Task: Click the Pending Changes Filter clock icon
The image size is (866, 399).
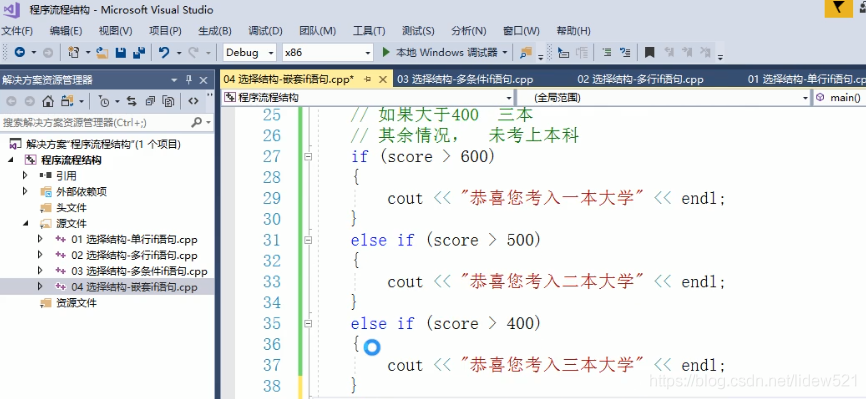Action: (x=103, y=101)
